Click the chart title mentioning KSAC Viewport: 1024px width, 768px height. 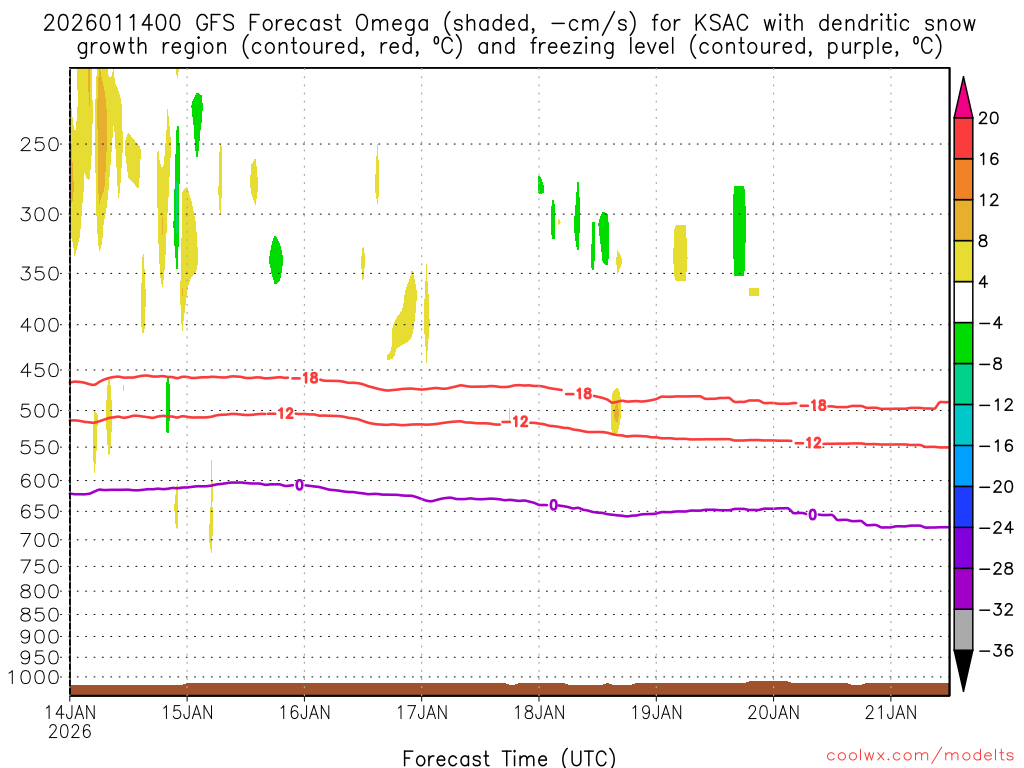point(509,35)
